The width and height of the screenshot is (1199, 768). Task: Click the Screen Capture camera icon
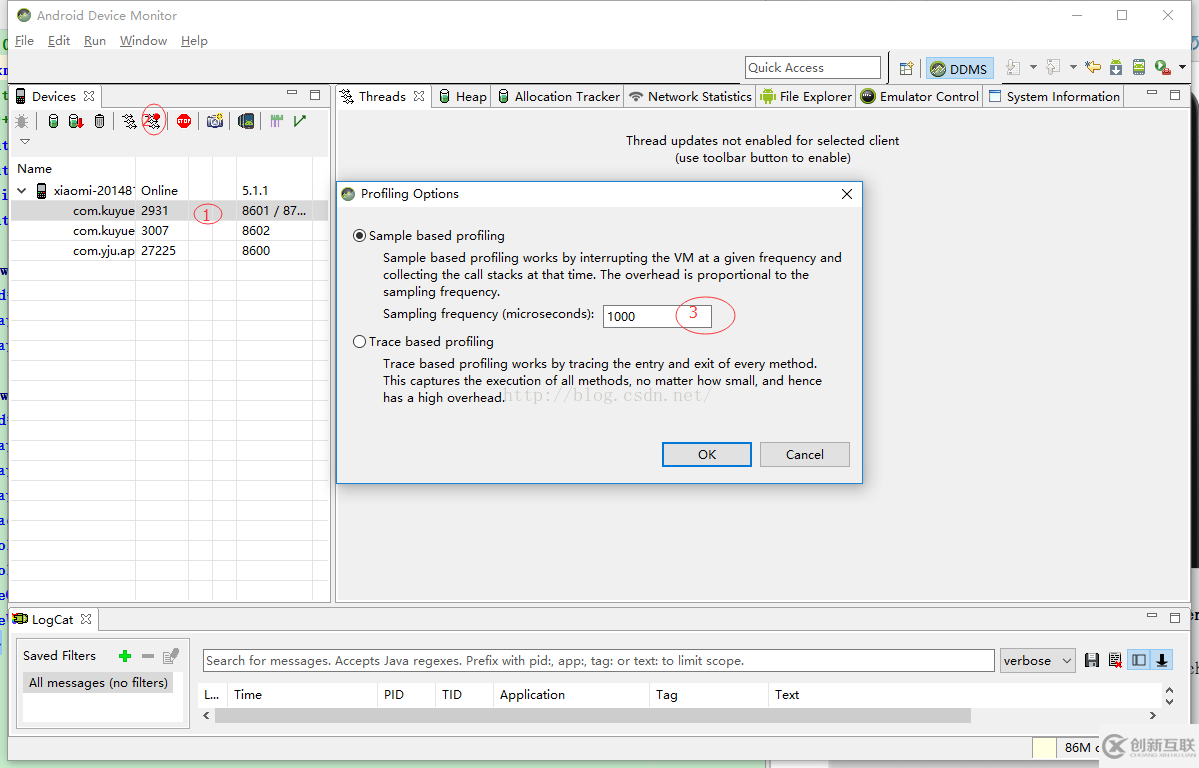[215, 121]
